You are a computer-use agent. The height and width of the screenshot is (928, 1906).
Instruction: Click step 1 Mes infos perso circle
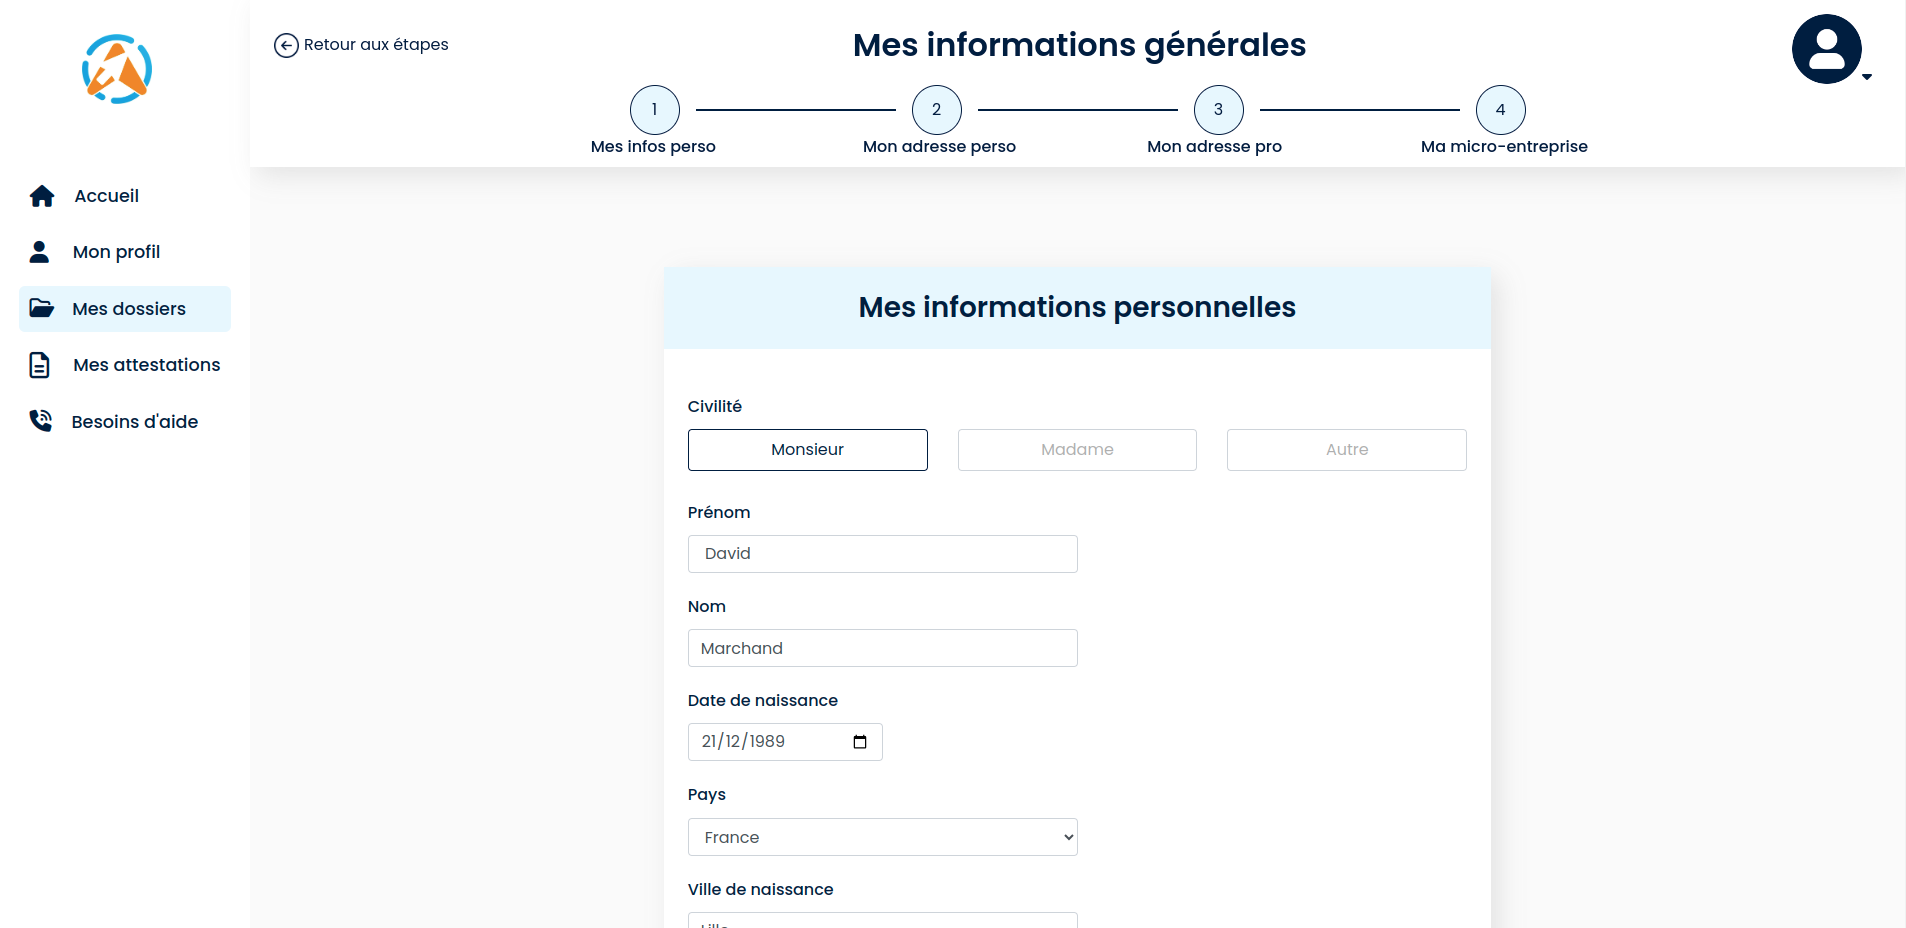point(654,110)
